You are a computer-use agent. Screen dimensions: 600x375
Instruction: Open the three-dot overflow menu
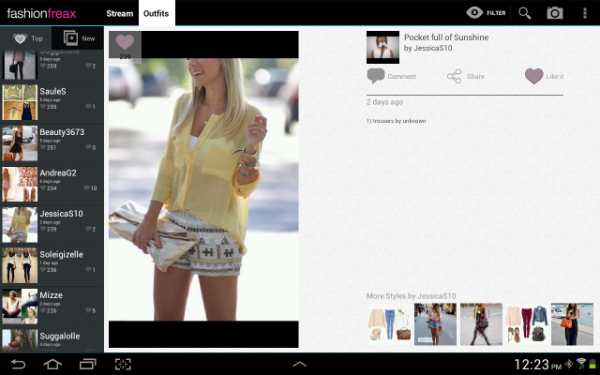pyautogui.click(x=584, y=13)
